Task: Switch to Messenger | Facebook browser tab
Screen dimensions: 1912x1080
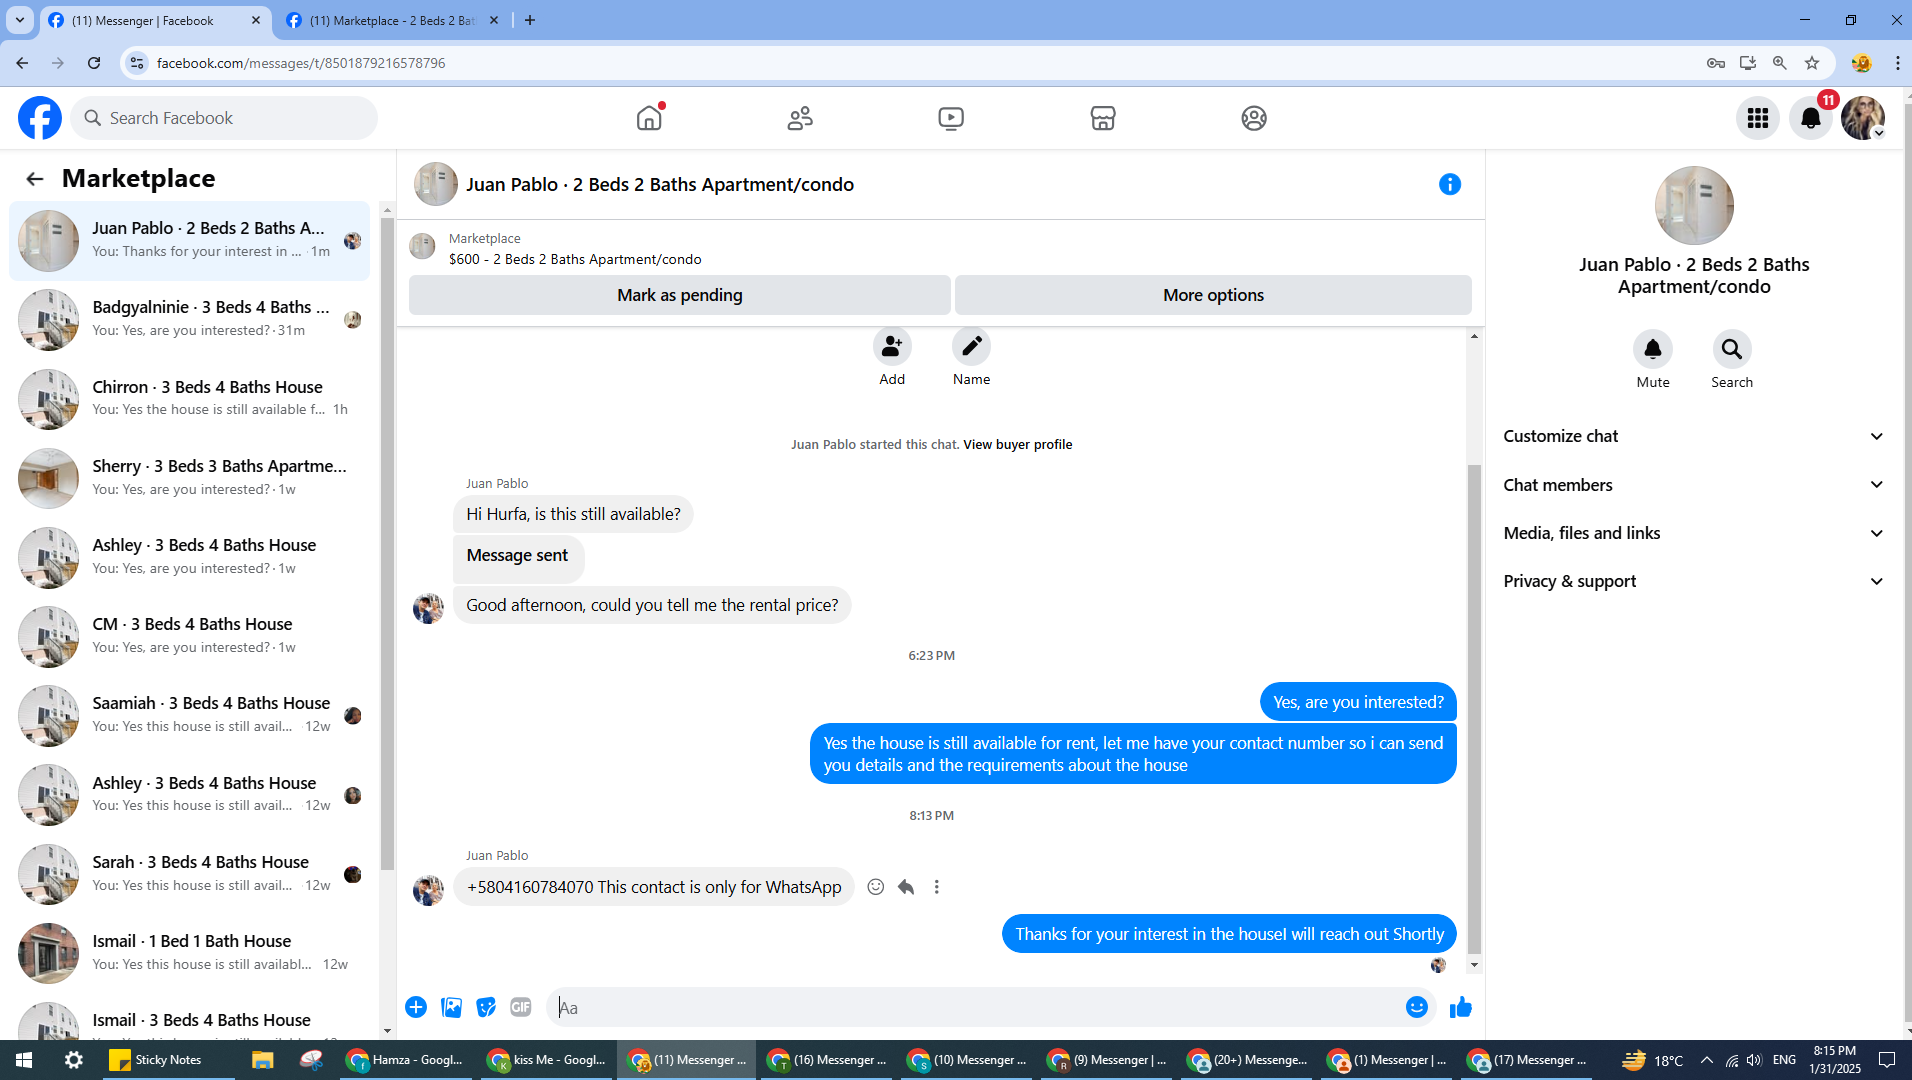Action: [x=155, y=20]
